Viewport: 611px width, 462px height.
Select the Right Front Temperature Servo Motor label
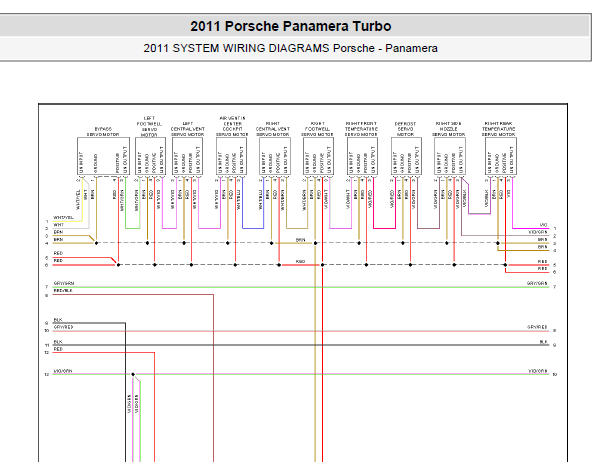pyautogui.click(x=361, y=129)
